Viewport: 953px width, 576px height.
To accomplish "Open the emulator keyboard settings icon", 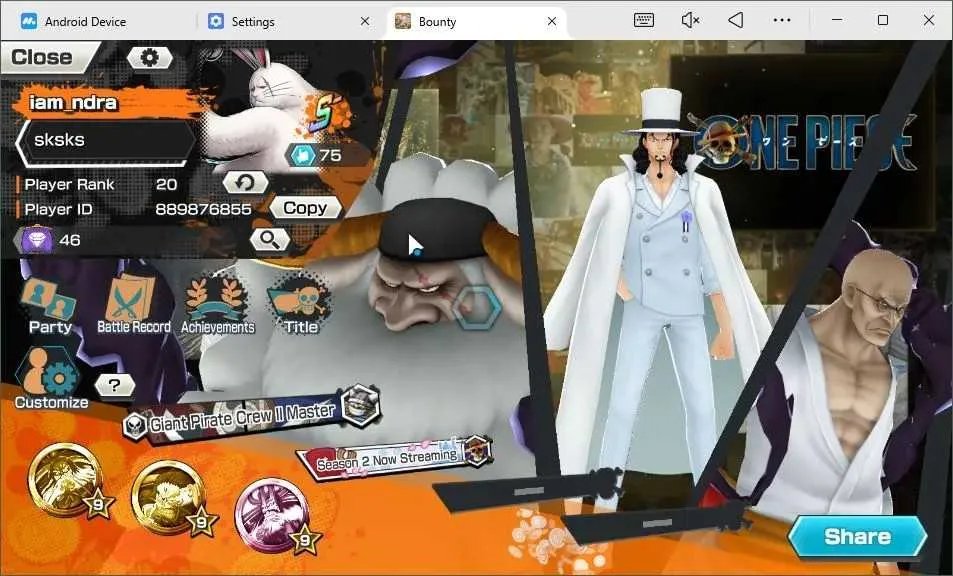I will [x=644, y=20].
